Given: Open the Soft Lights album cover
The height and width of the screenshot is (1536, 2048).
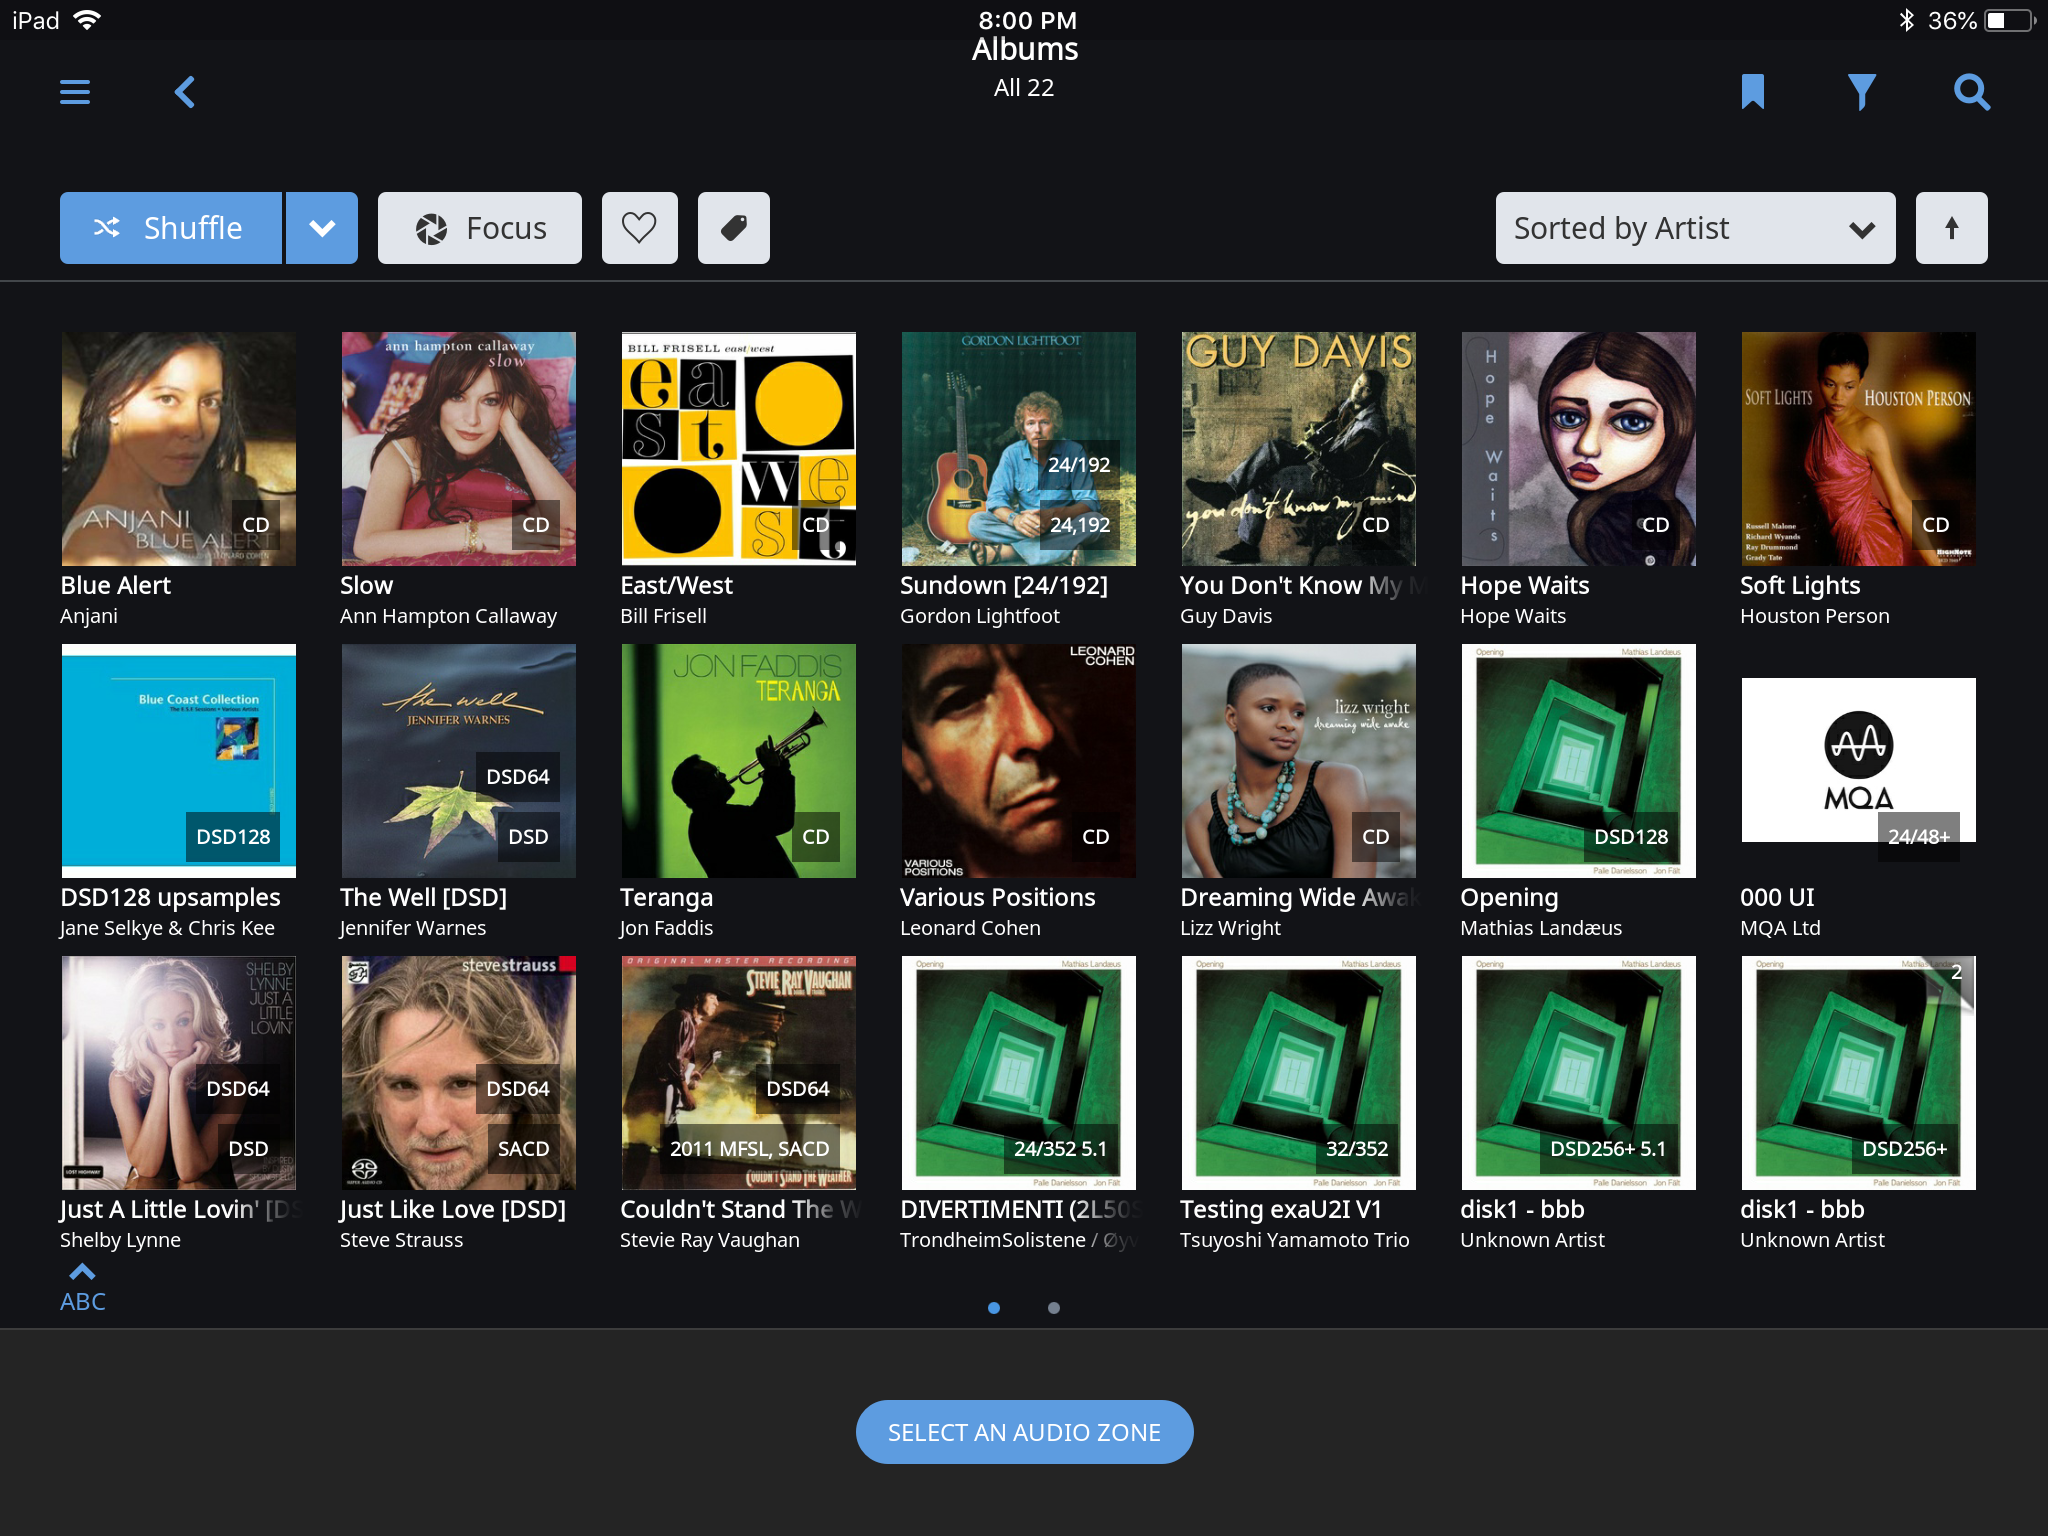Looking at the screenshot, I should pos(1859,449).
